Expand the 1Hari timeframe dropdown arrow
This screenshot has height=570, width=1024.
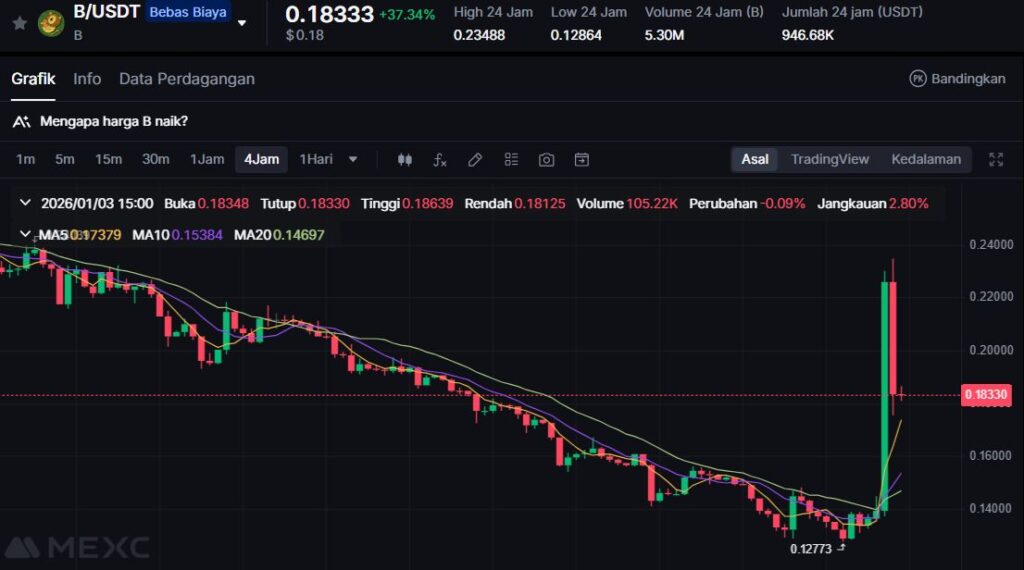pos(353,159)
